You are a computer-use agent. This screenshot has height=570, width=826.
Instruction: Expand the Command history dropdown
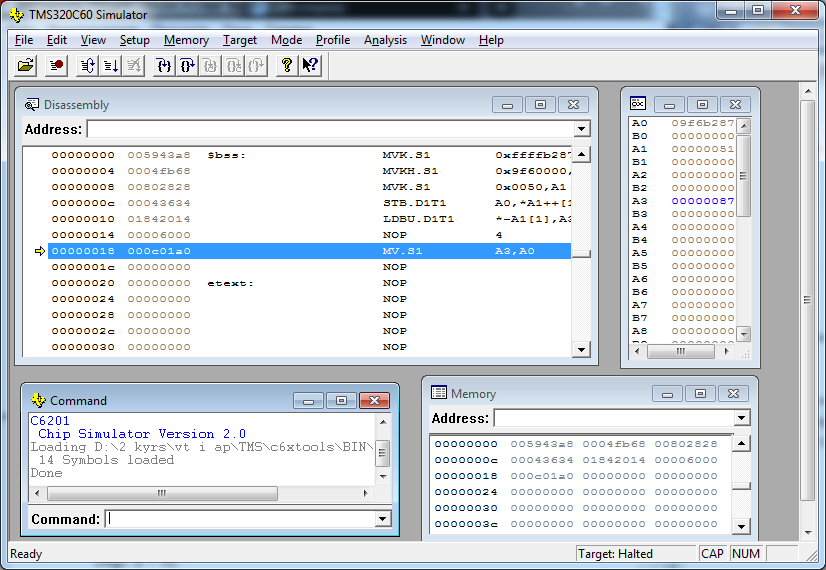382,519
